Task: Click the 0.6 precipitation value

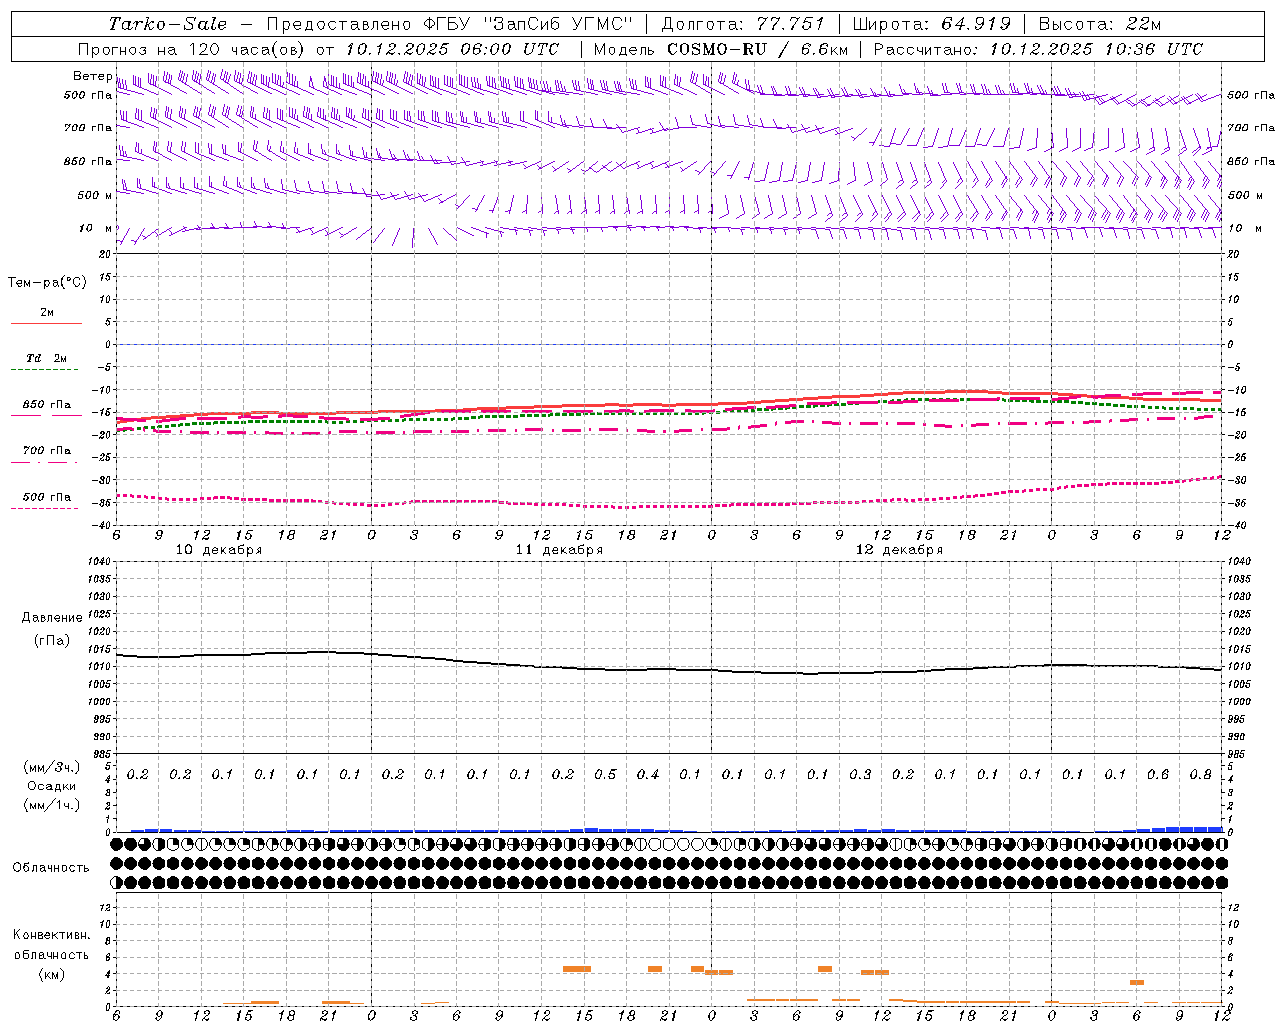Action: [1158, 775]
